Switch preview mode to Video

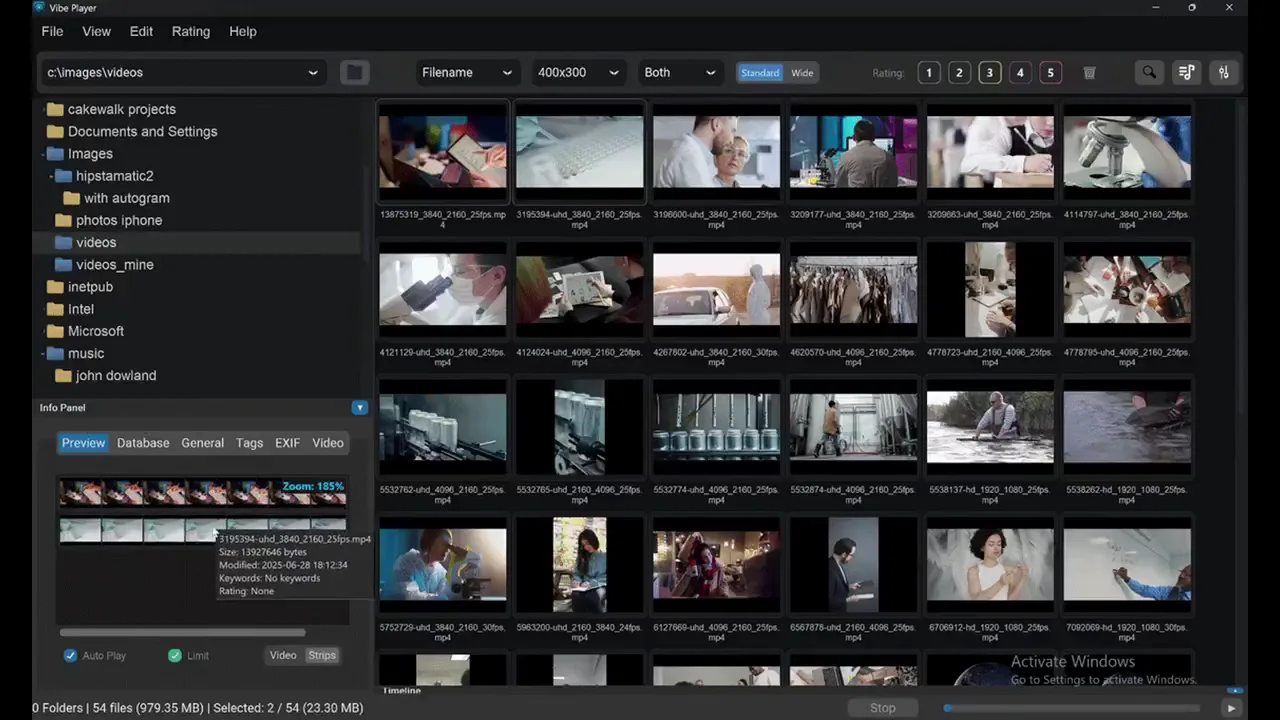[x=283, y=656]
